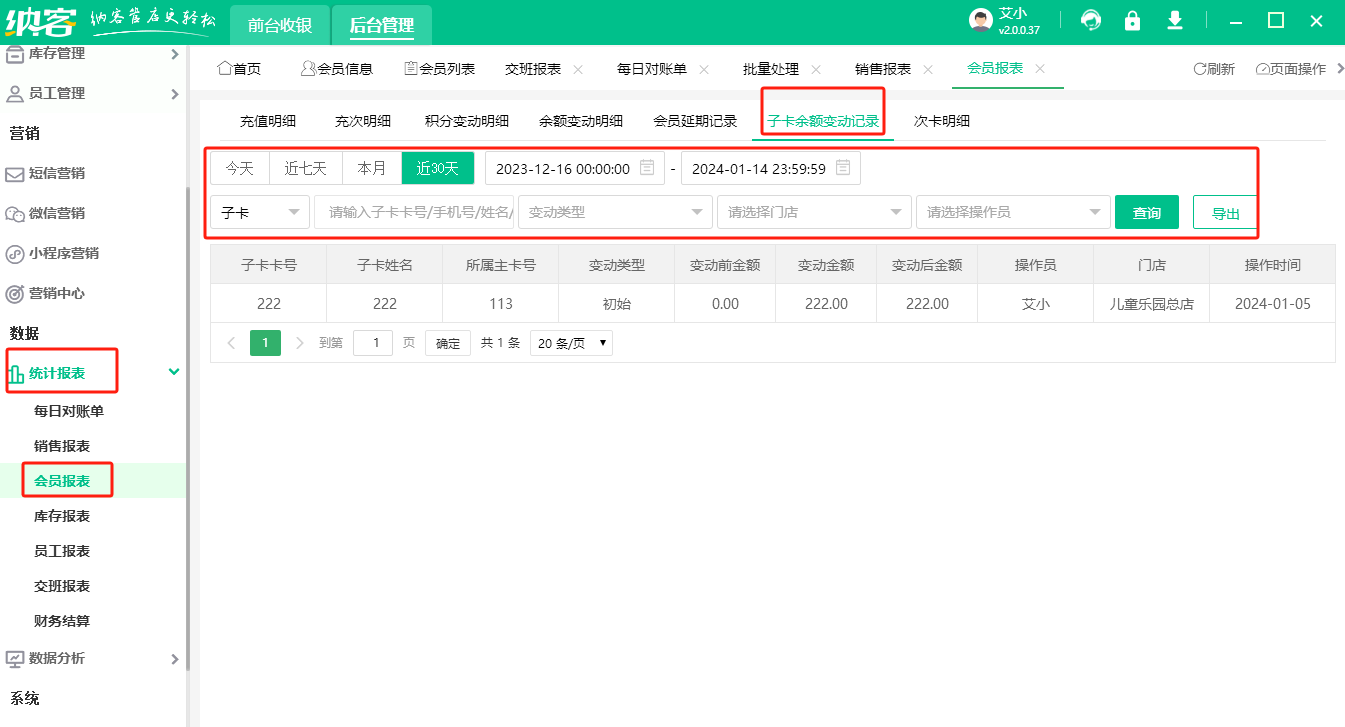Viewport: 1345px width, 727px height.
Task: Open the 请选择门店 store dropdown
Action: click(x=813, y=212)
